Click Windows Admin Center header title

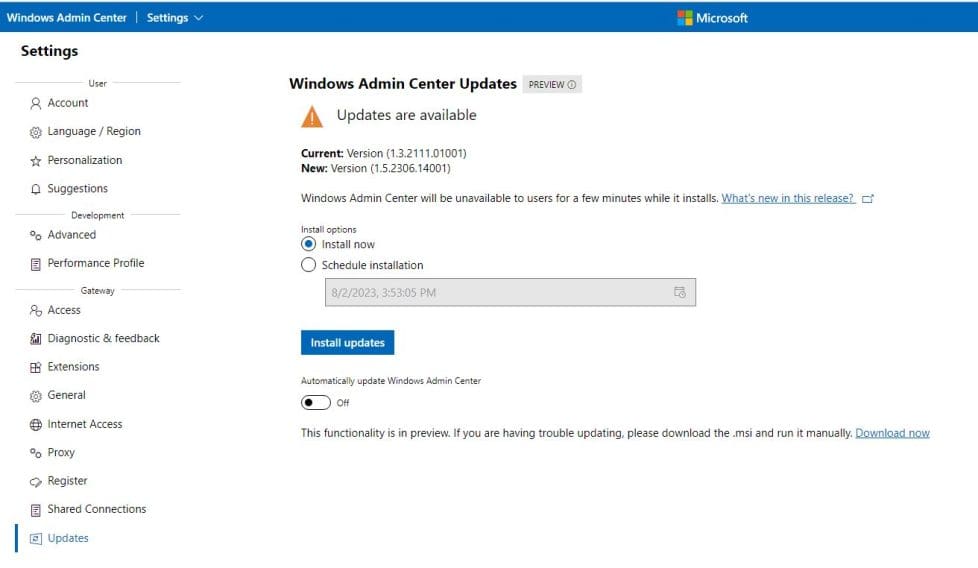(66, 18)
